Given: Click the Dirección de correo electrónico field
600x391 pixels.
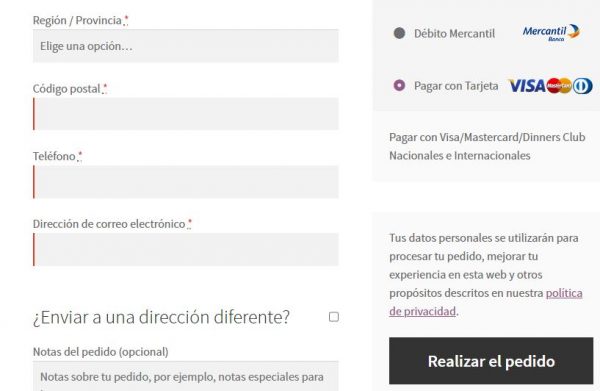Looking at the screenshot, I should (186, 249).
